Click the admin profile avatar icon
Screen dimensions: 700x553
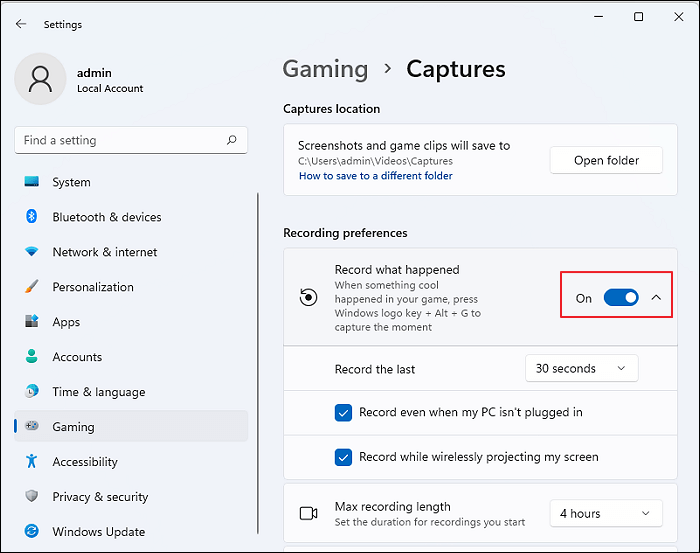(41, 79)
